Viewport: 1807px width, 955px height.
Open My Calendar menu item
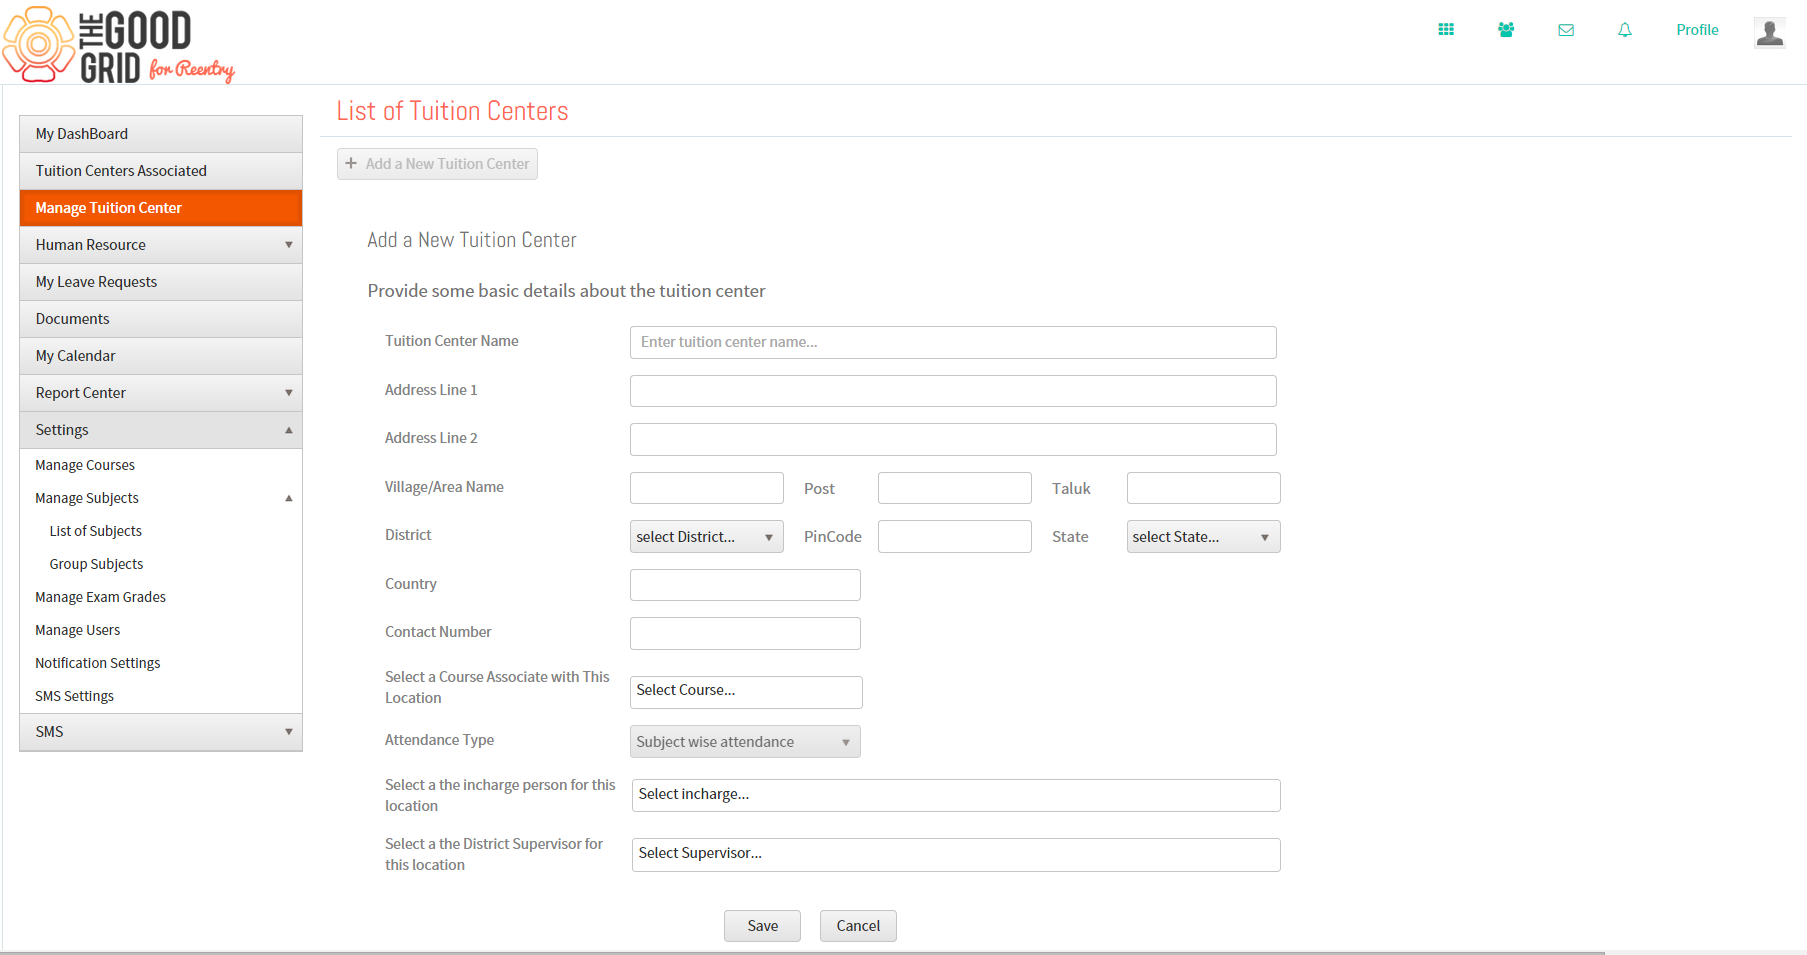click(161, 356)
